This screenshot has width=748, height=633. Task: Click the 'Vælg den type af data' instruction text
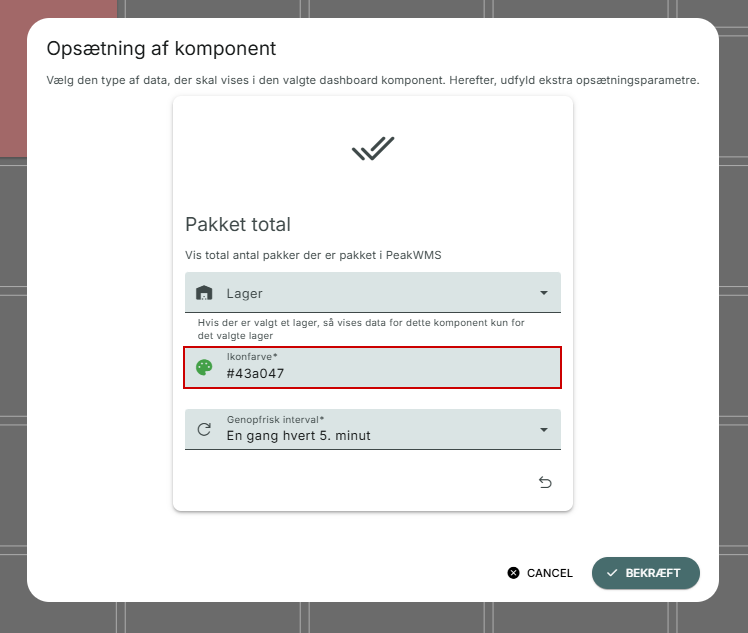coord(372,80)
